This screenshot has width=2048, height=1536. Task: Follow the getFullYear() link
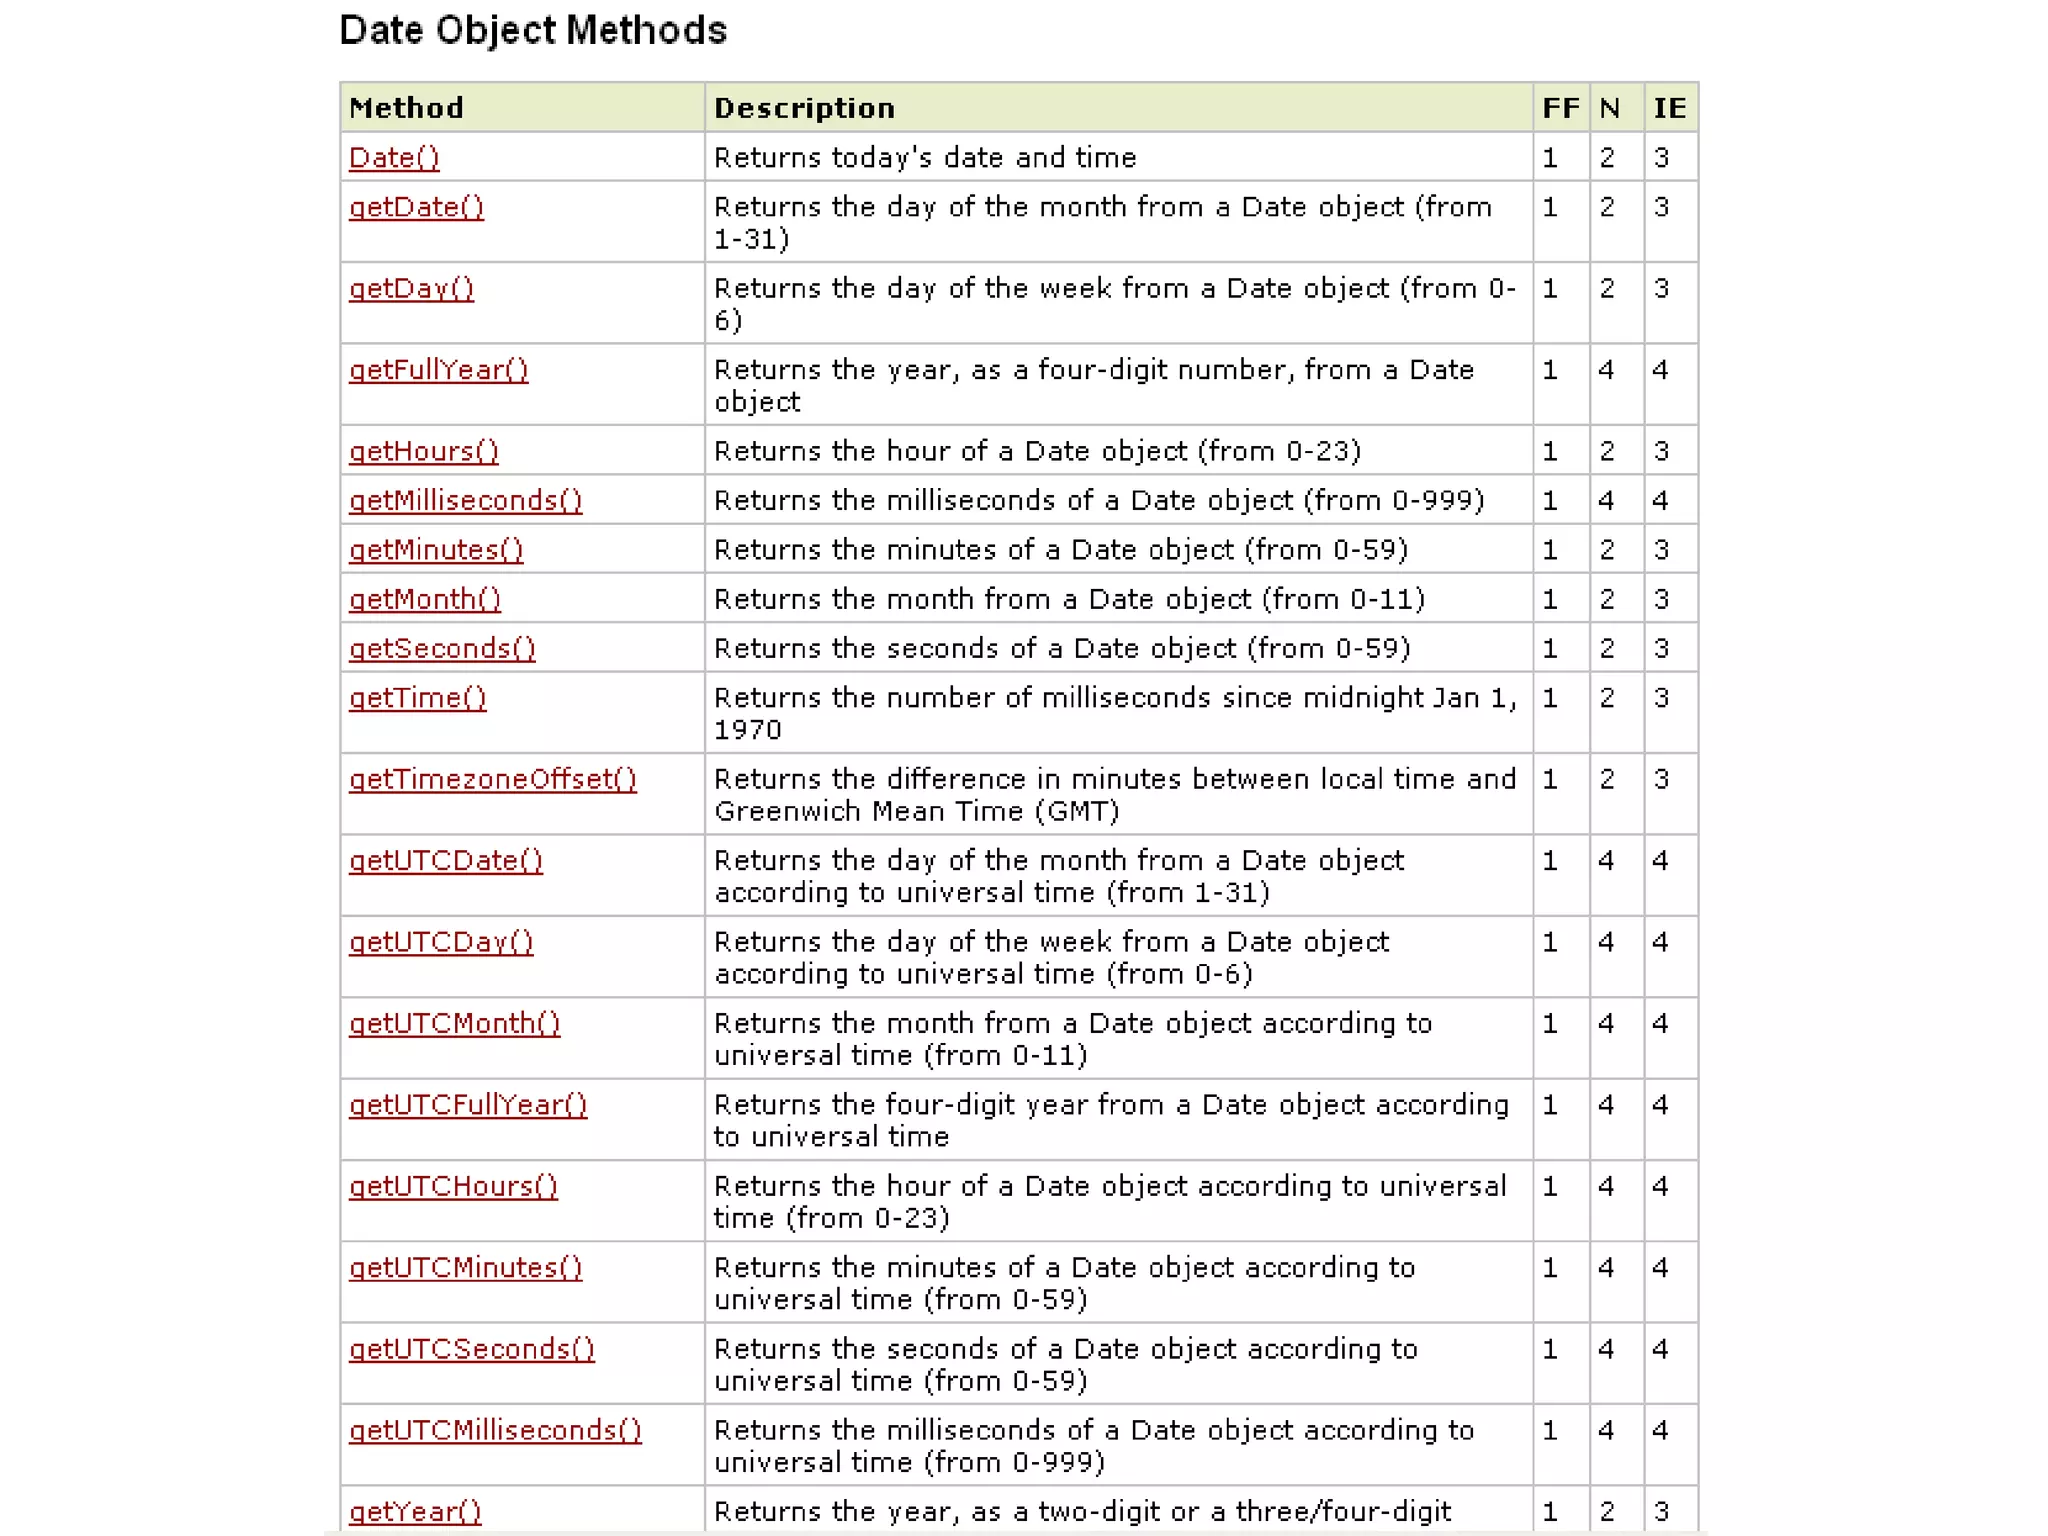tap(438, 370)
